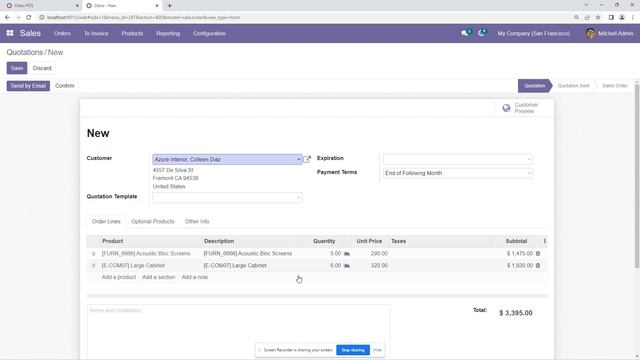
Task: Open forecast chart icon for Acoustic Bloc Screens
Action: pos(347,253)
